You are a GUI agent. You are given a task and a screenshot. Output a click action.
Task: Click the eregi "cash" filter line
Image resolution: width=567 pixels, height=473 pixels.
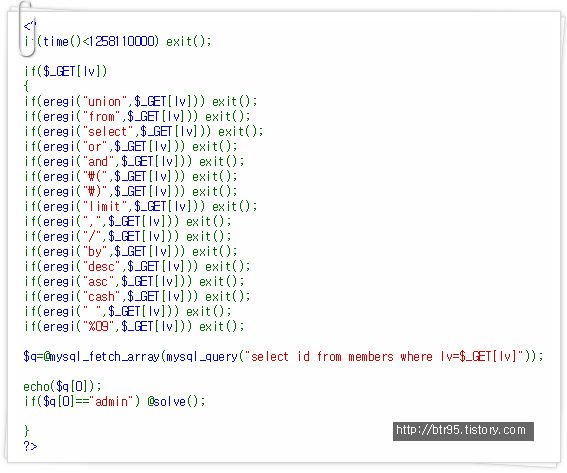point(137,297)
